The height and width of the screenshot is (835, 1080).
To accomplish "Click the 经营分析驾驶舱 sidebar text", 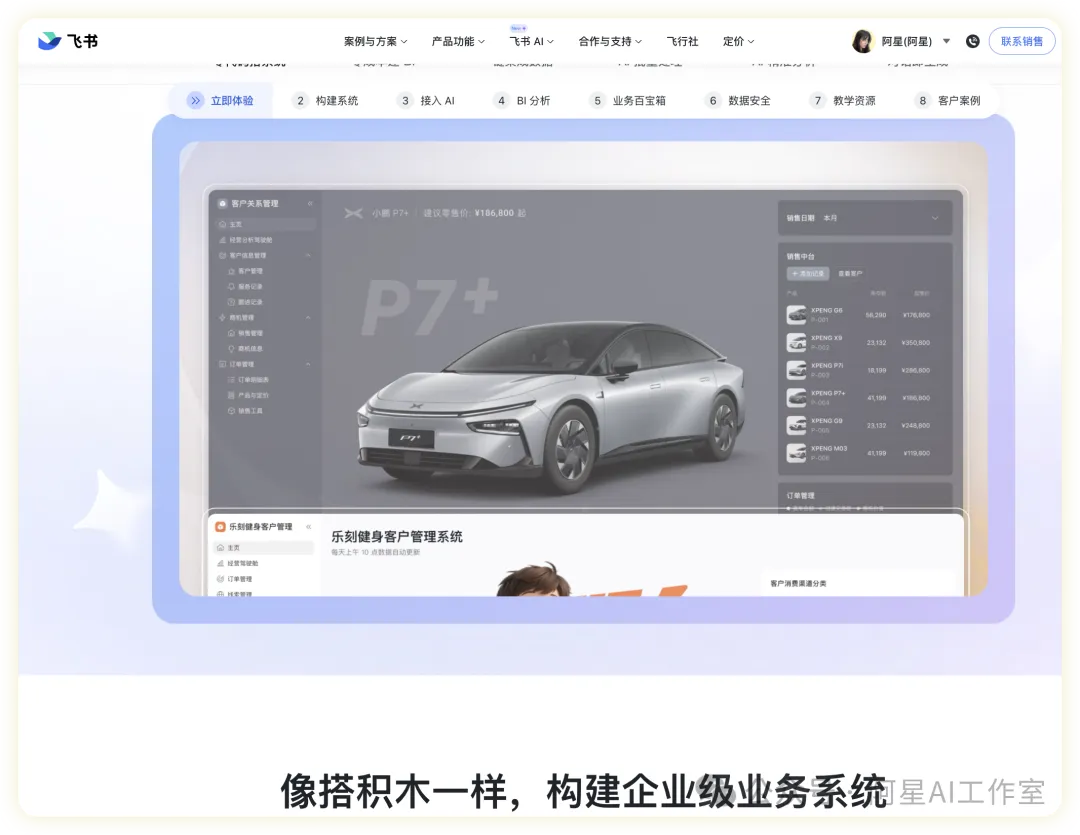I will point(251,240).
